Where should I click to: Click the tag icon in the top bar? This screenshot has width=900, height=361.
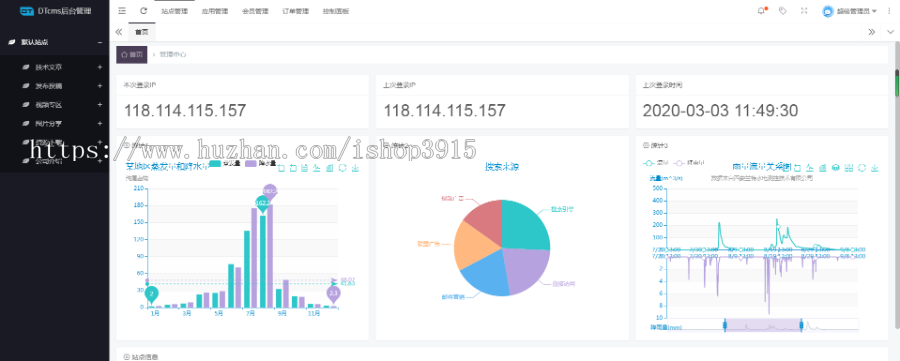point(783,10)
